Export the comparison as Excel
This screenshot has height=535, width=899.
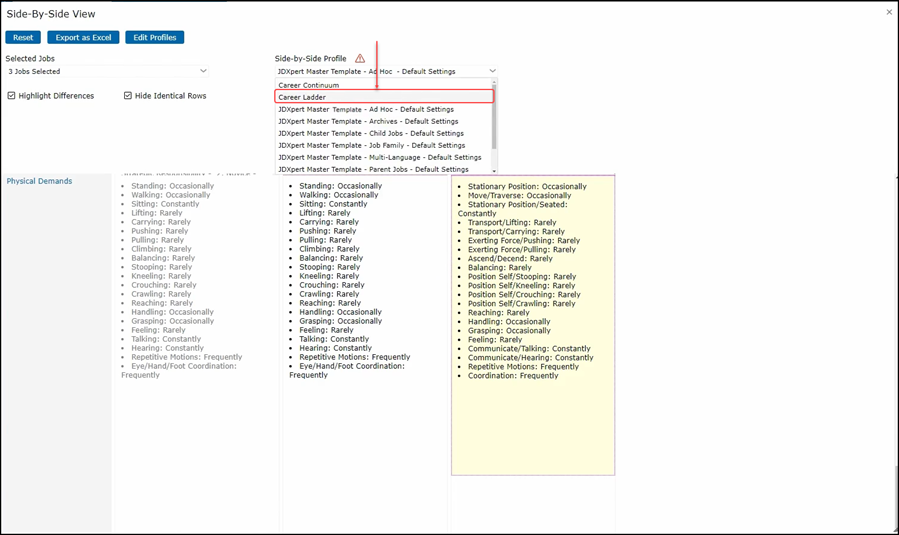pos(83,38)
